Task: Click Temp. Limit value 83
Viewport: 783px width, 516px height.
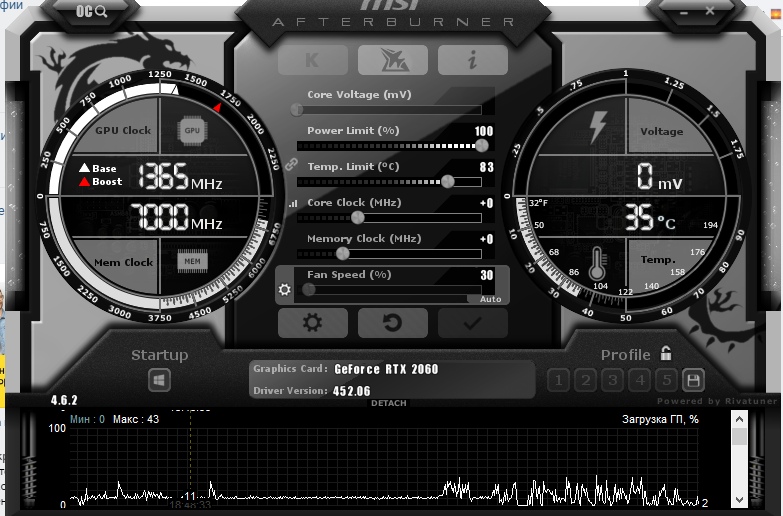Action: (486, 167)
